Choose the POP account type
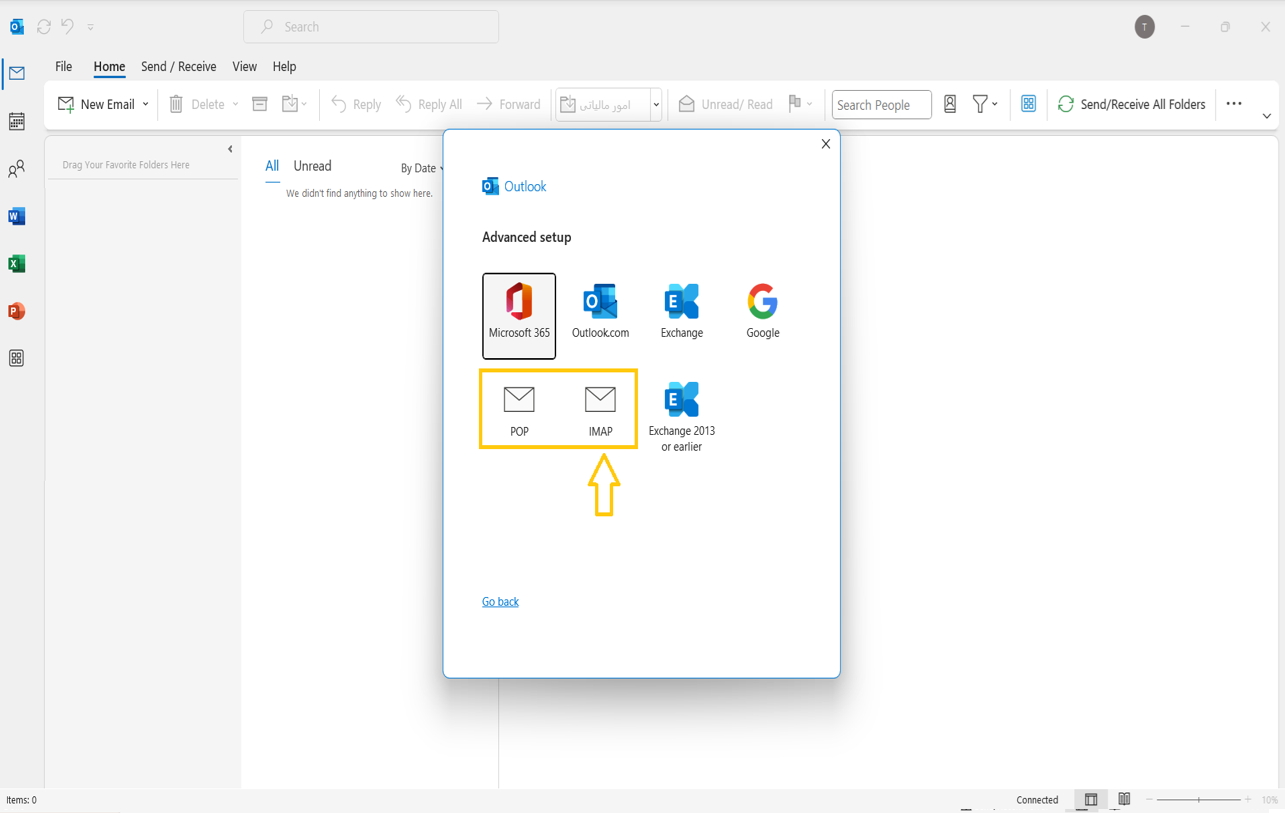Image resolution: width=1285 pixels, height=813 pixels. [x=519, y=410]
